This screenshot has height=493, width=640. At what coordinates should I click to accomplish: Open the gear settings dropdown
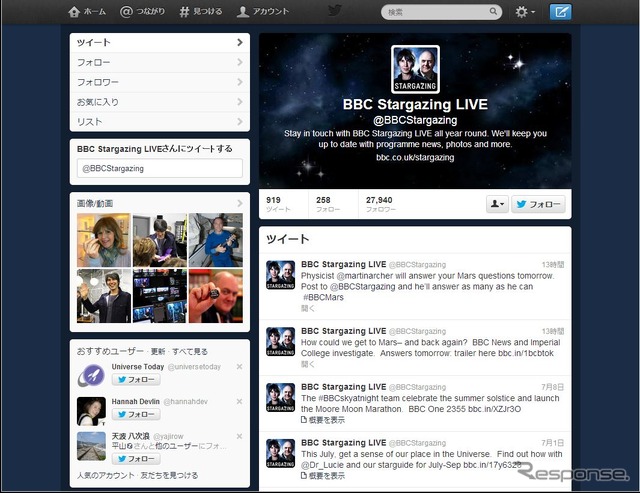point(524,12)
